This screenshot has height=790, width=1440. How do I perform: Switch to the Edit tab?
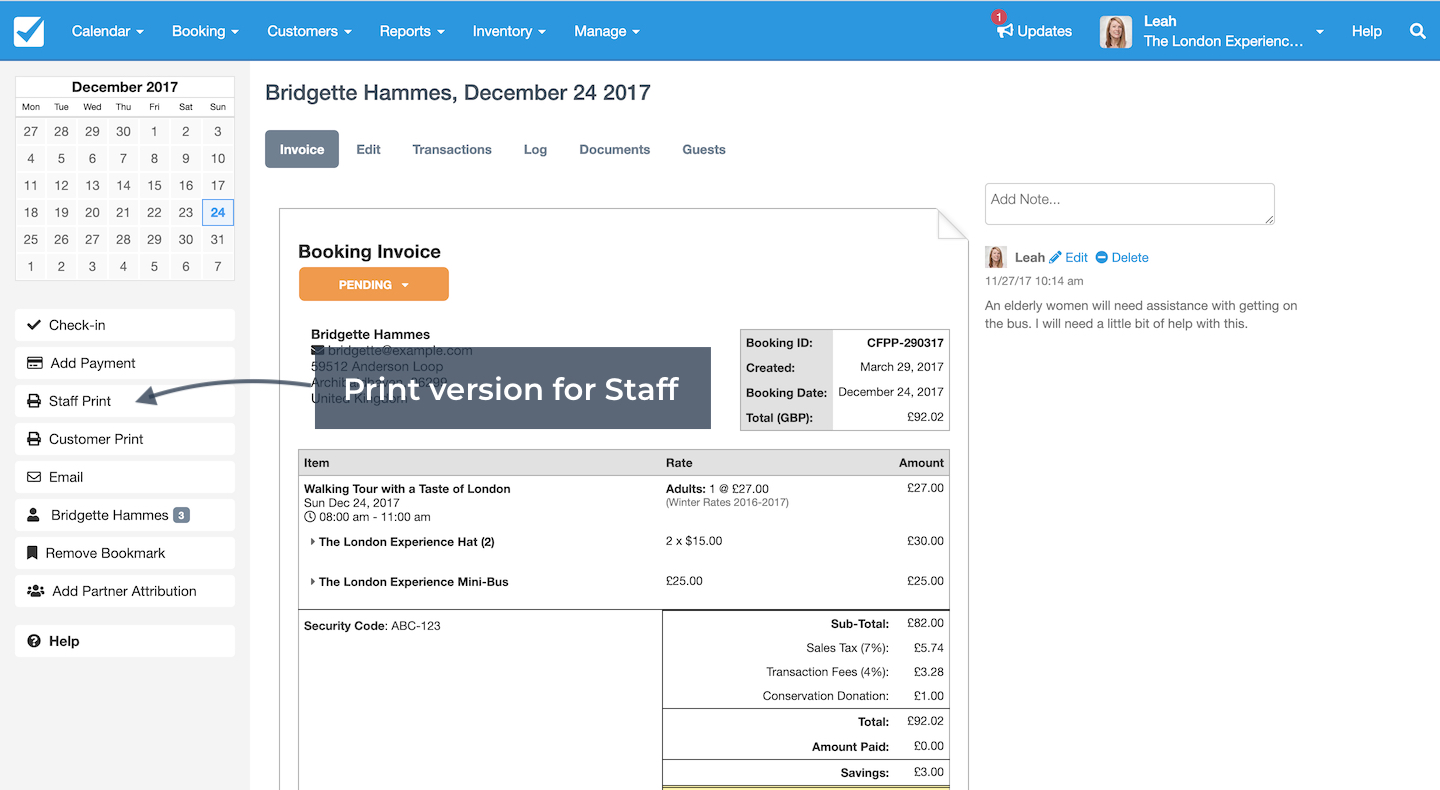coord(368,149)
